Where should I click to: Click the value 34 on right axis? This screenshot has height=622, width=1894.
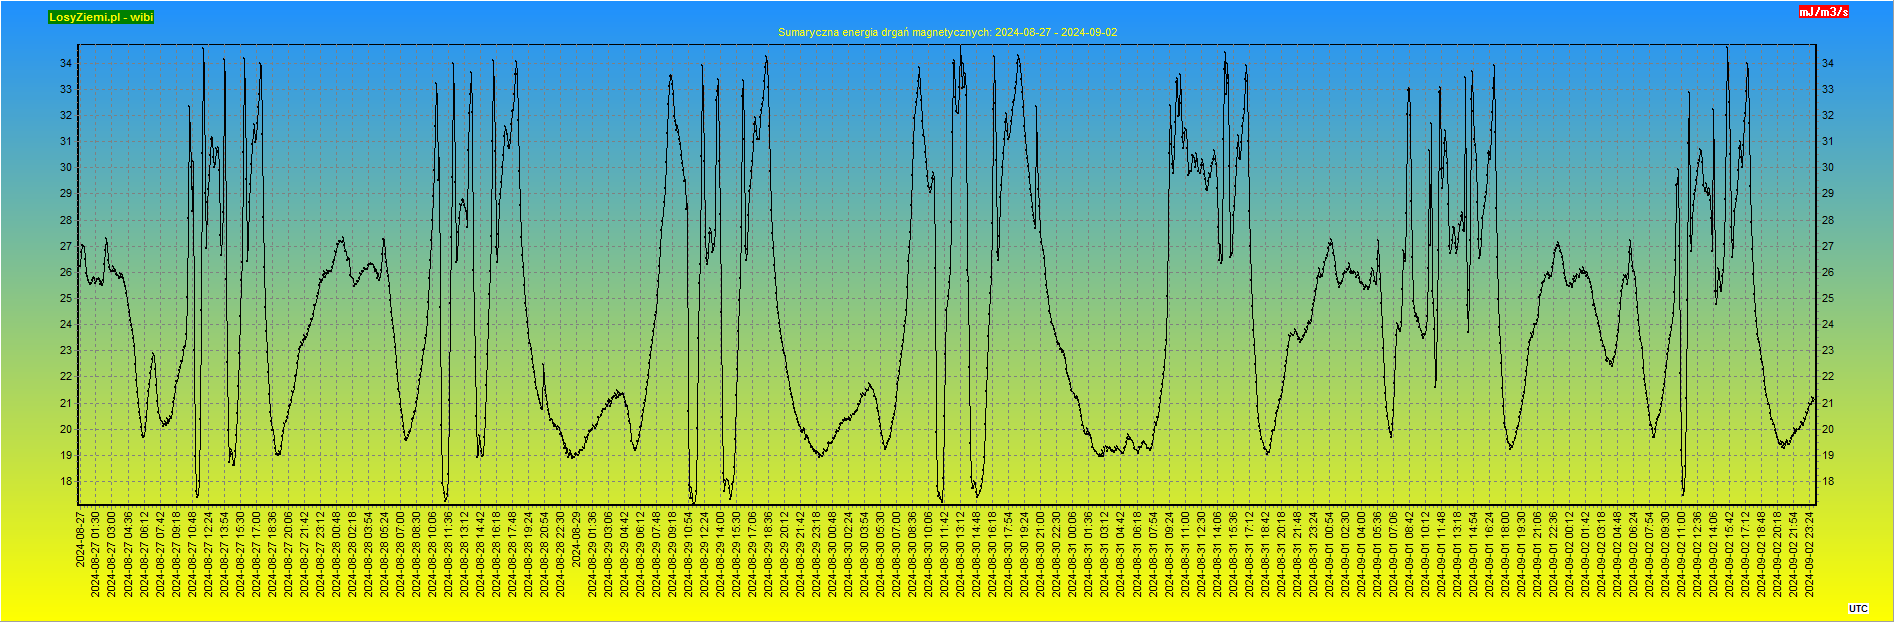(1827, 63)
